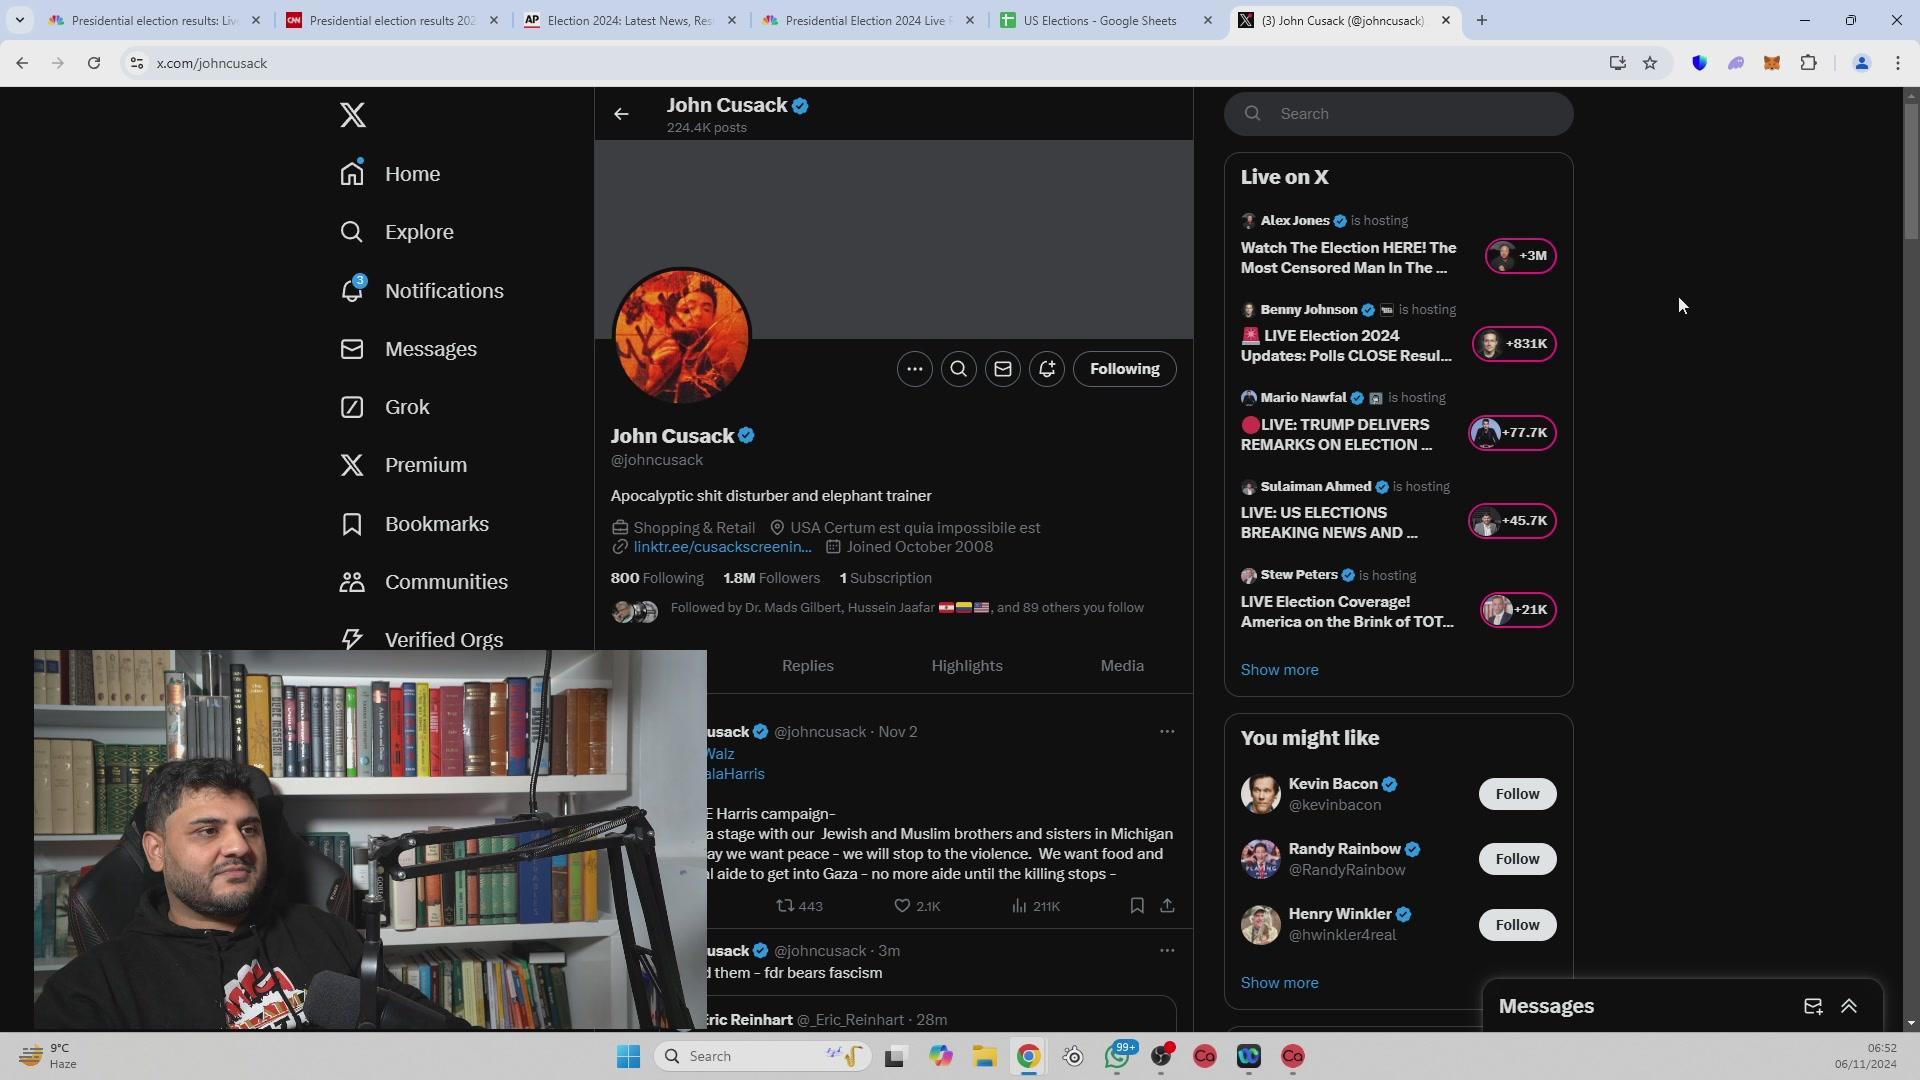The width and height of the screenshot is (1920, 1080).
Task: Open John Cusack's profile picture
Action: [682, 336]
